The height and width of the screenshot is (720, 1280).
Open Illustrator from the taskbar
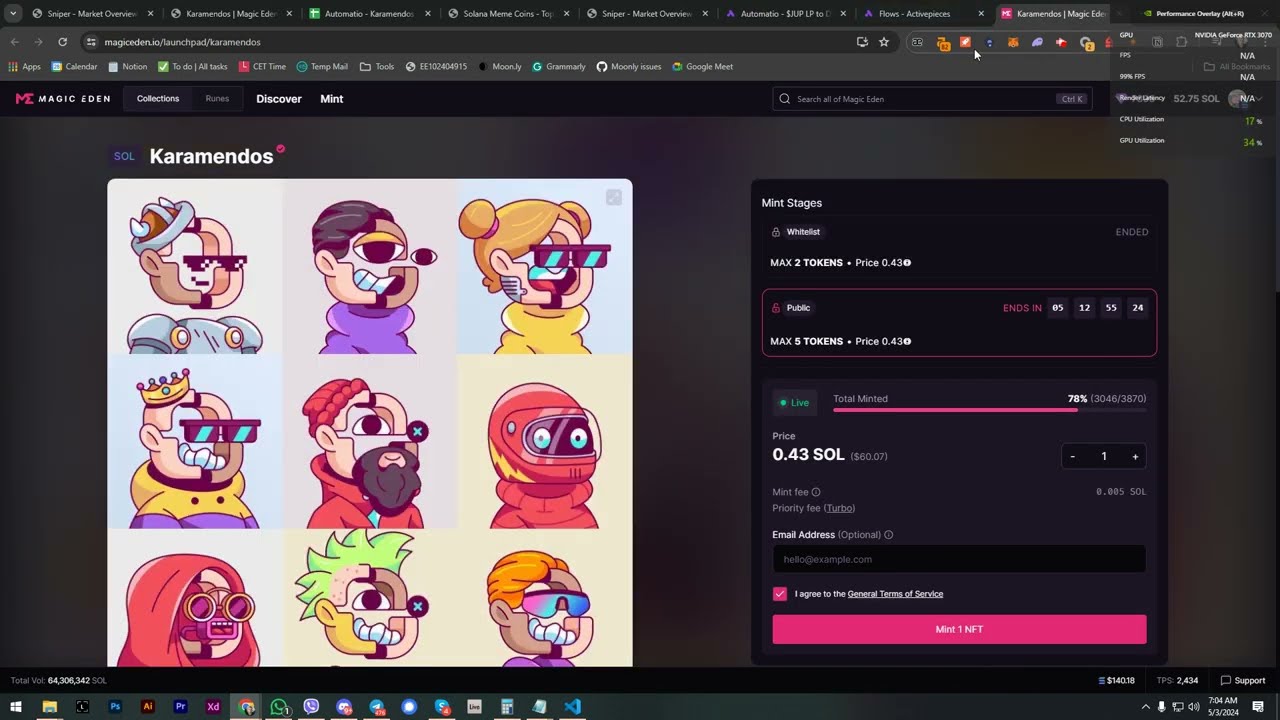tap(148, 706)
